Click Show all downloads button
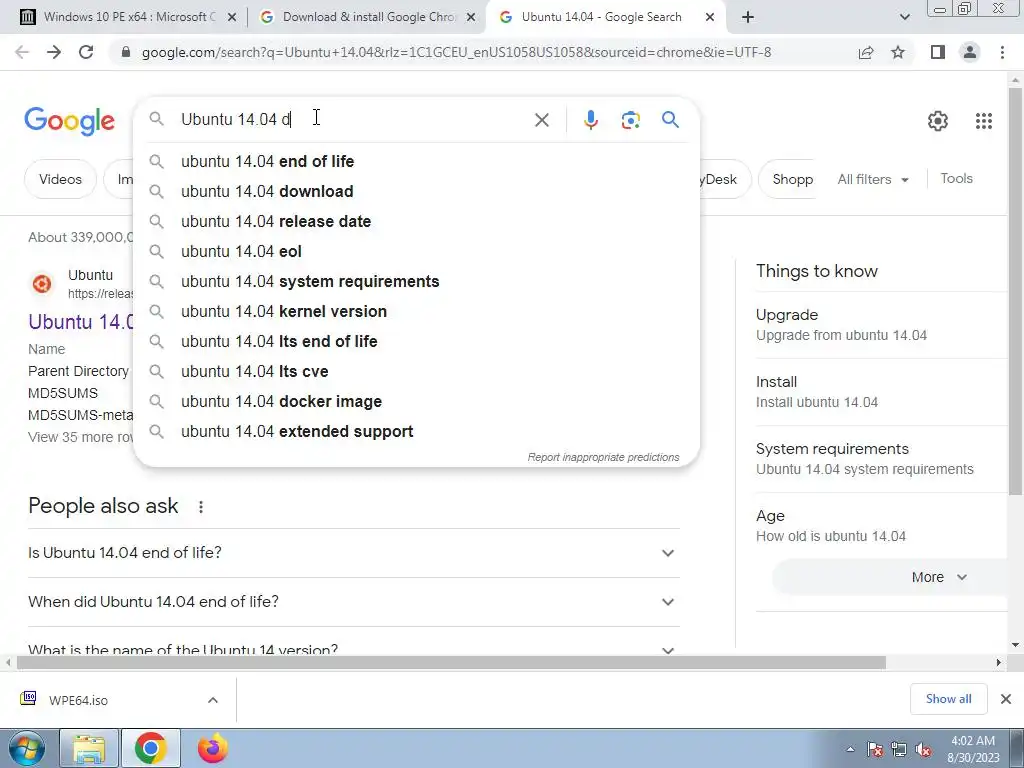Screen dimensions: 1024x768 (948, 699)
